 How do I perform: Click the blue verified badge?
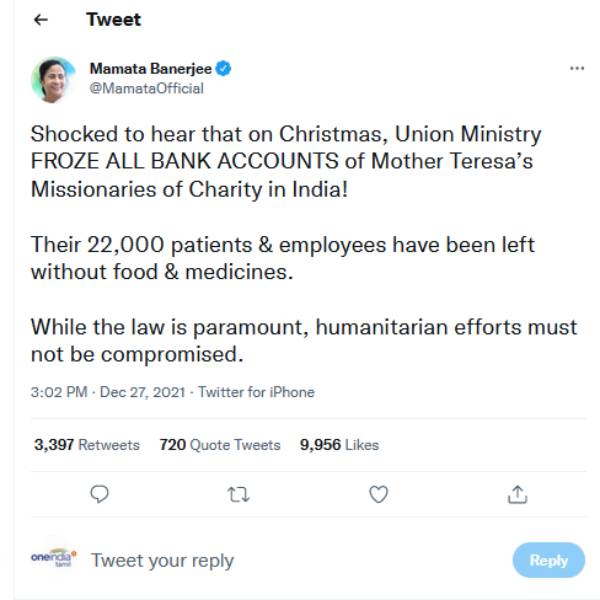[226, 68]
